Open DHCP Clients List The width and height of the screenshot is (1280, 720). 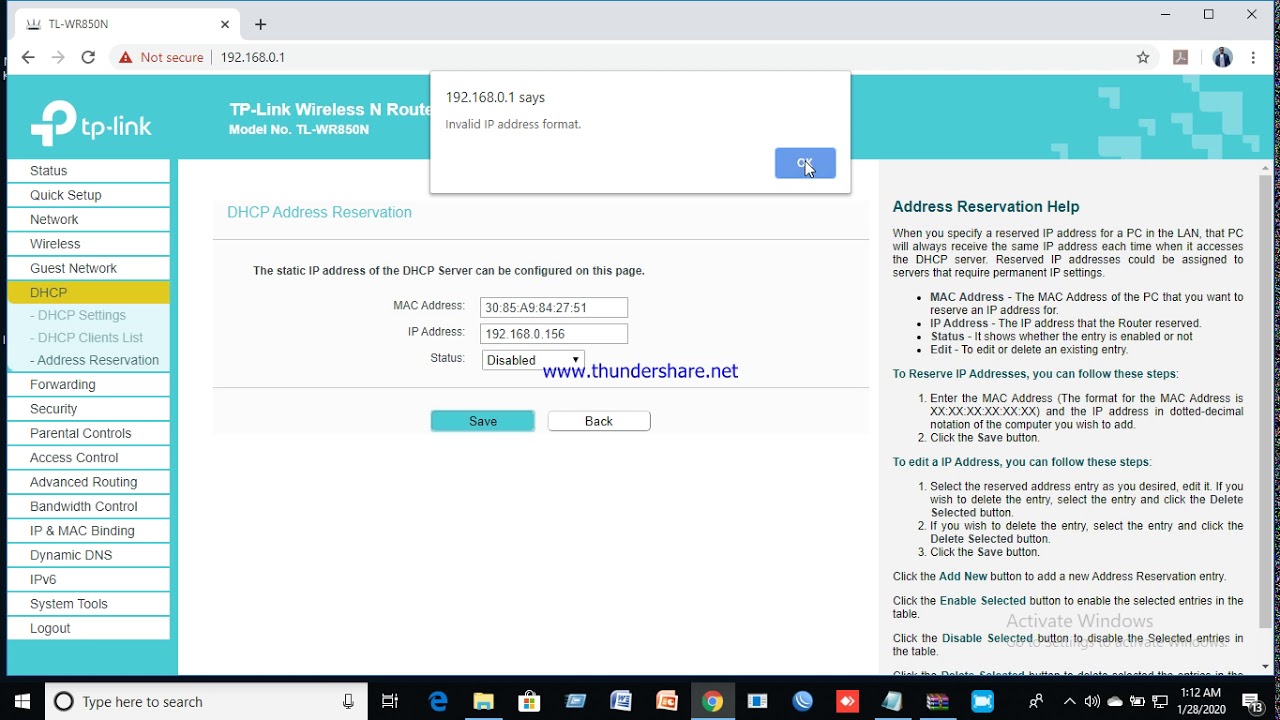pos(86,338)
